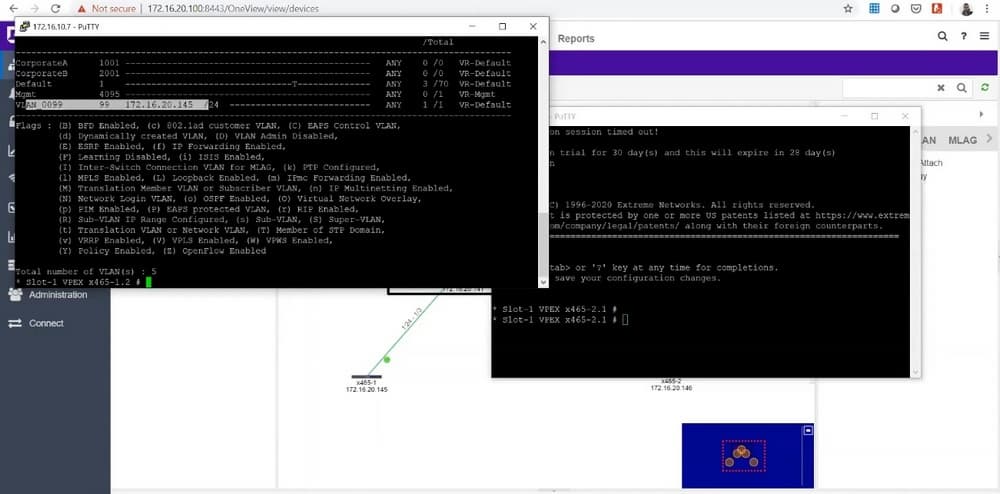The width and height of the screenshot is (1000, 494).
Task: Collapse the topology minimap panel
Action: coord(808,430)
